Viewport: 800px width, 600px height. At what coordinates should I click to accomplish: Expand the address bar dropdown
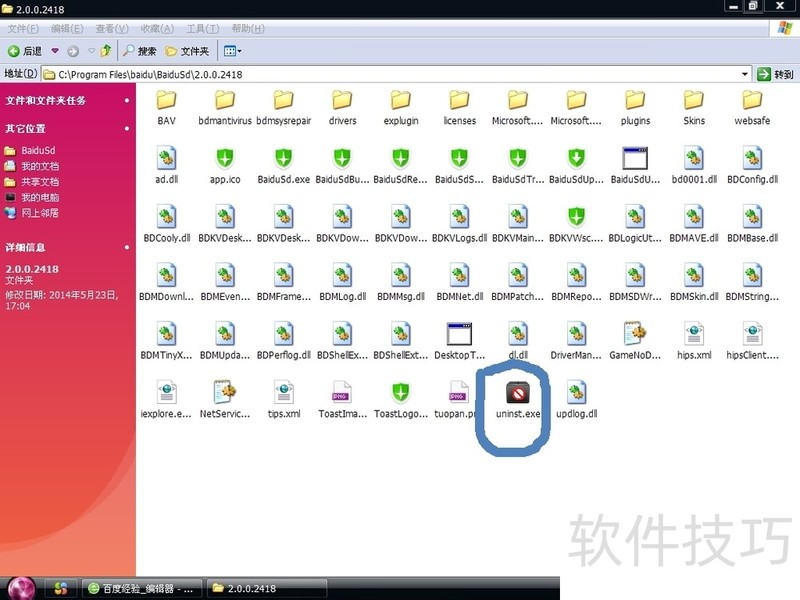click(x=744, y=74)
